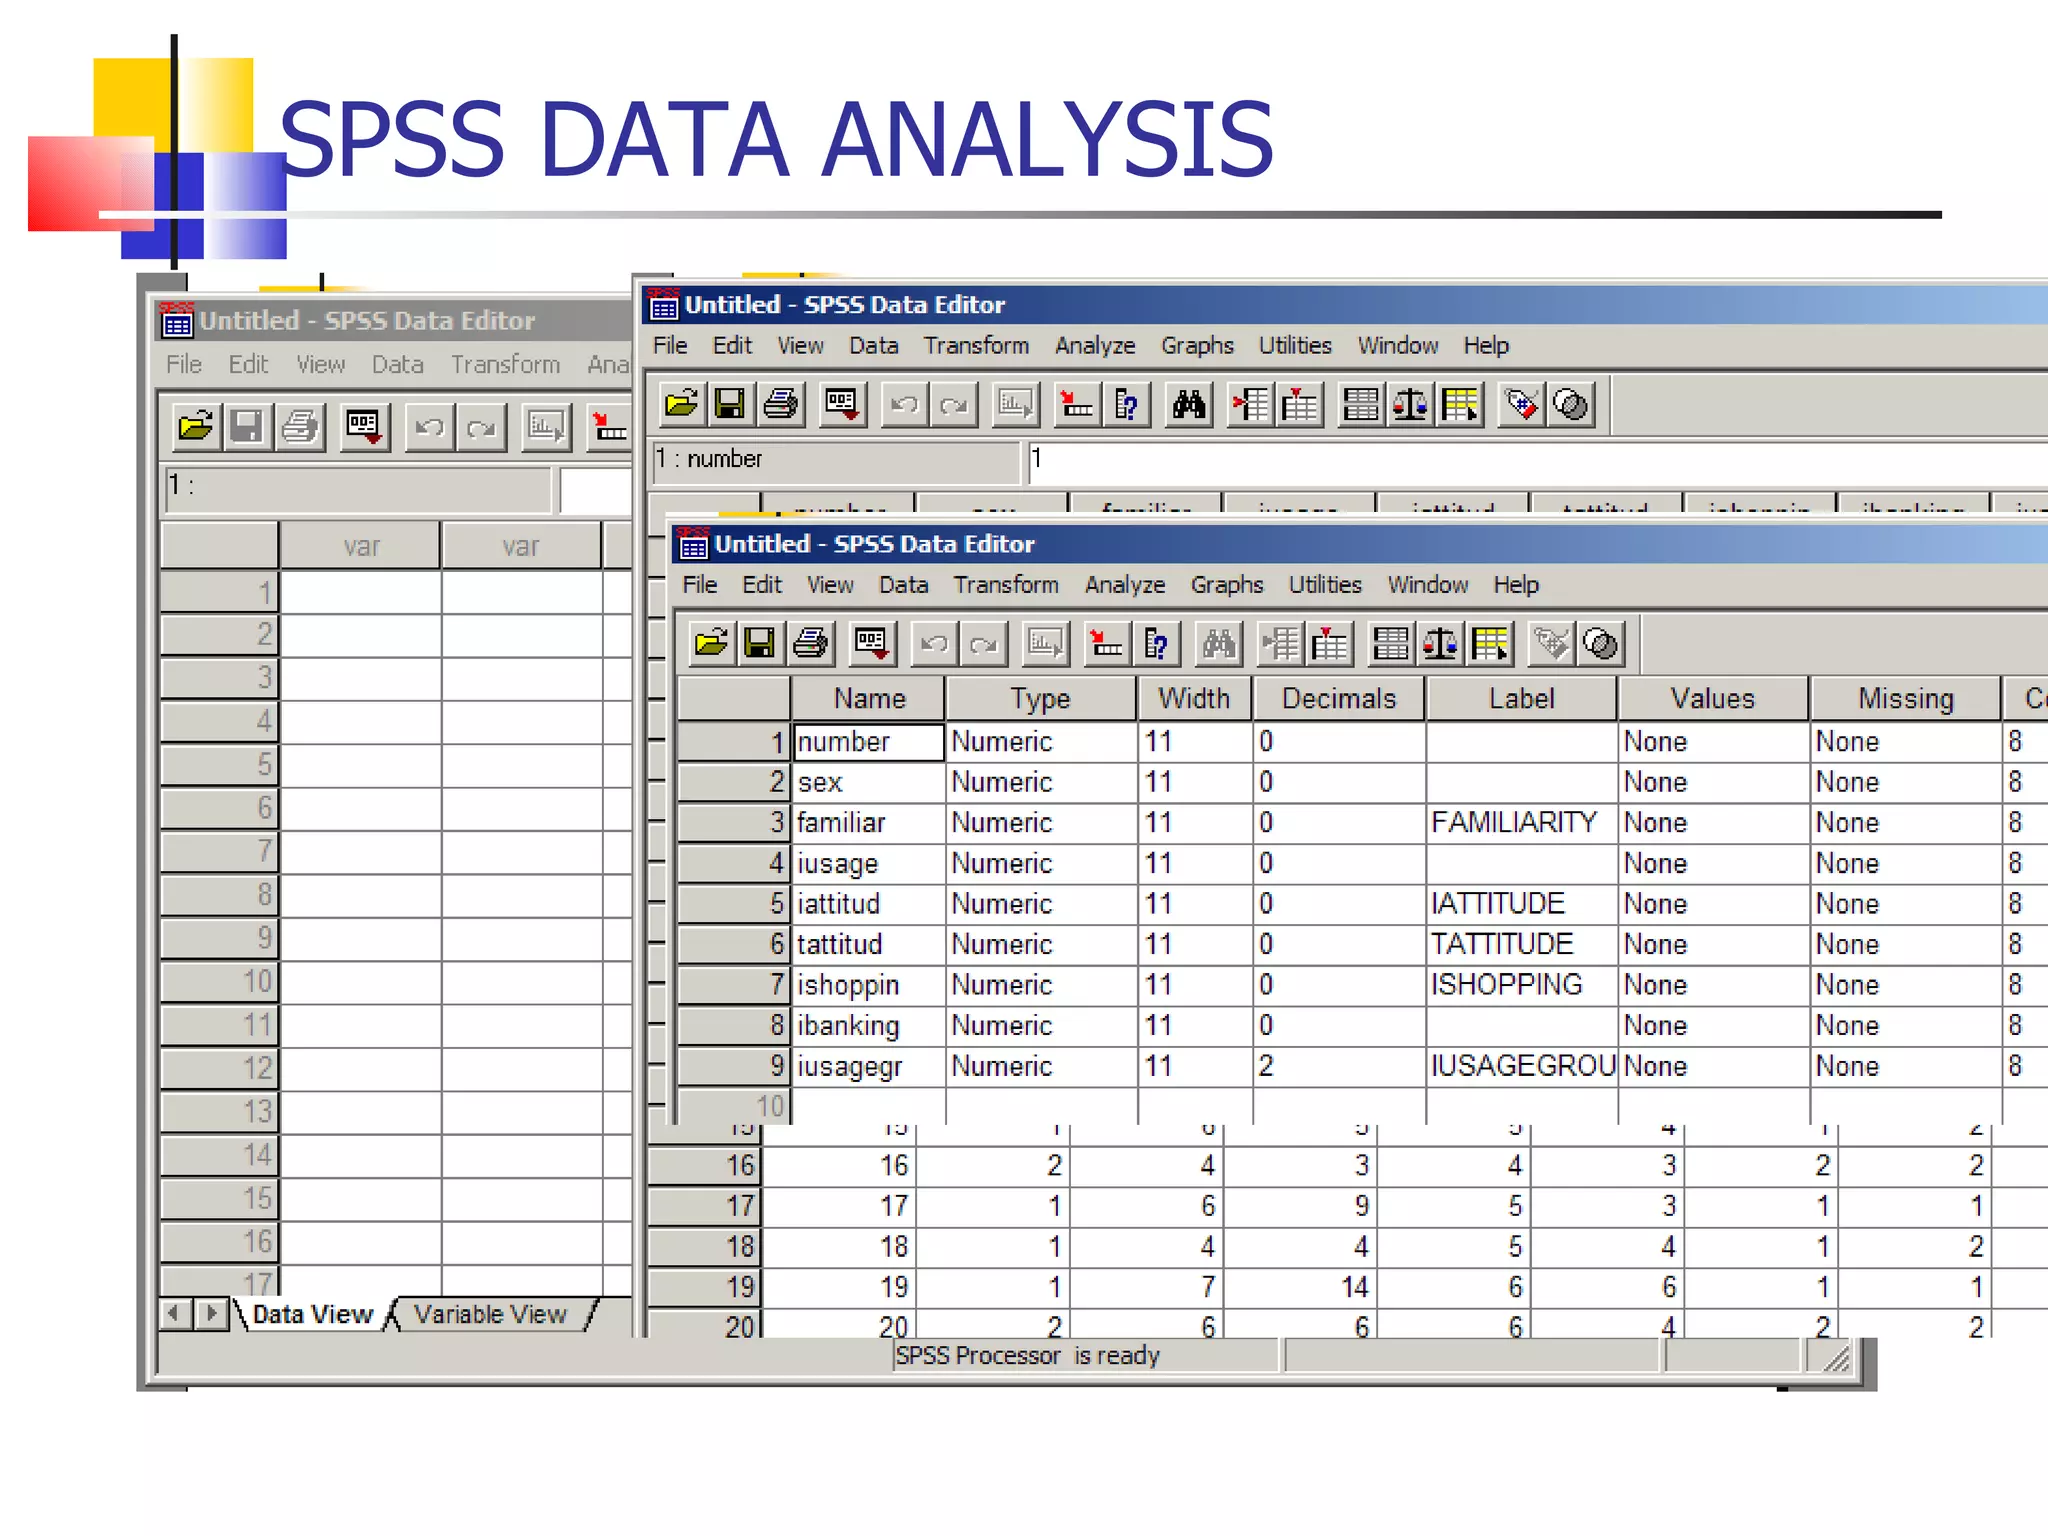This screenshot has height=1536, width=2048.
Task: Click Go to Case icon in front window toolbar
Action: point(1106,643)
